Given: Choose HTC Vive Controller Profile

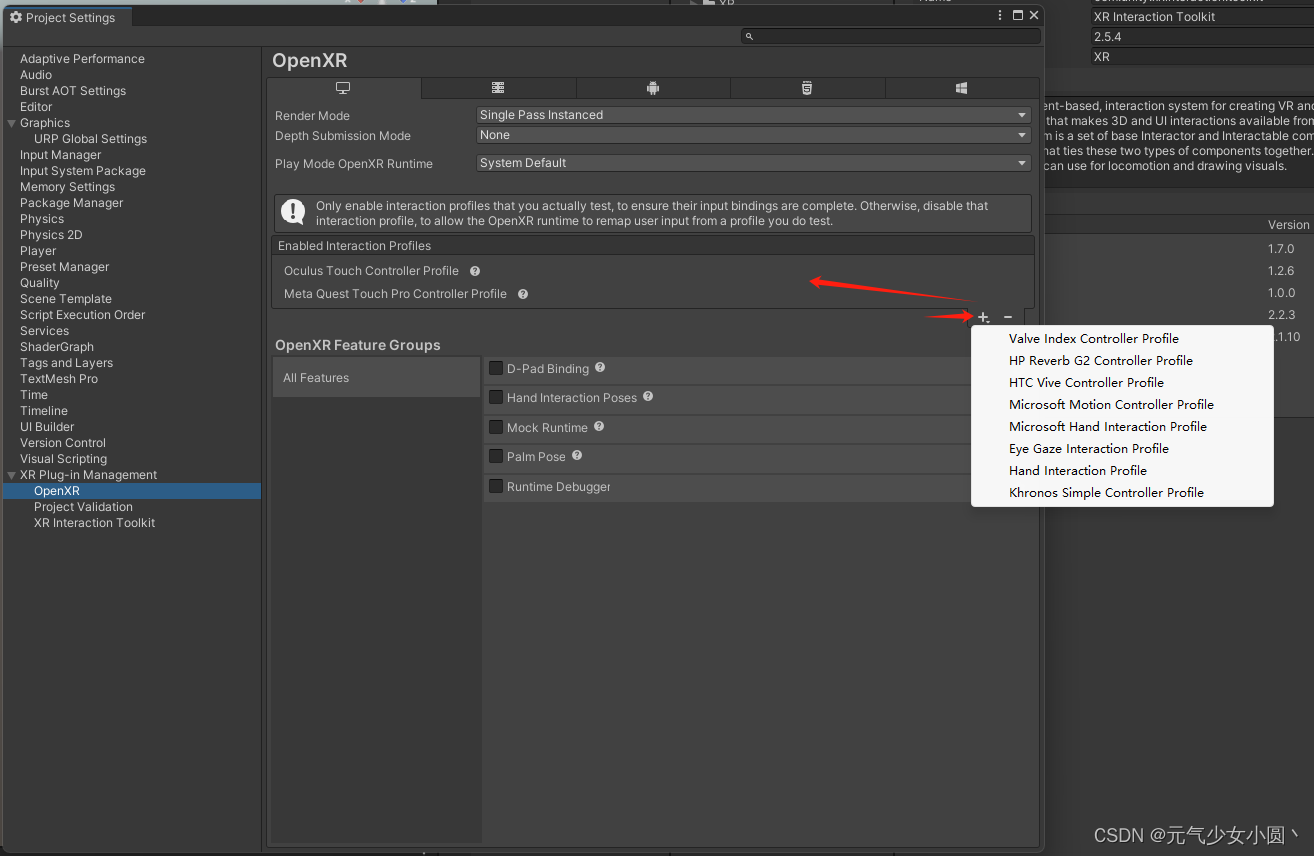Looking at the screenshot, I should pos(1086,383).
